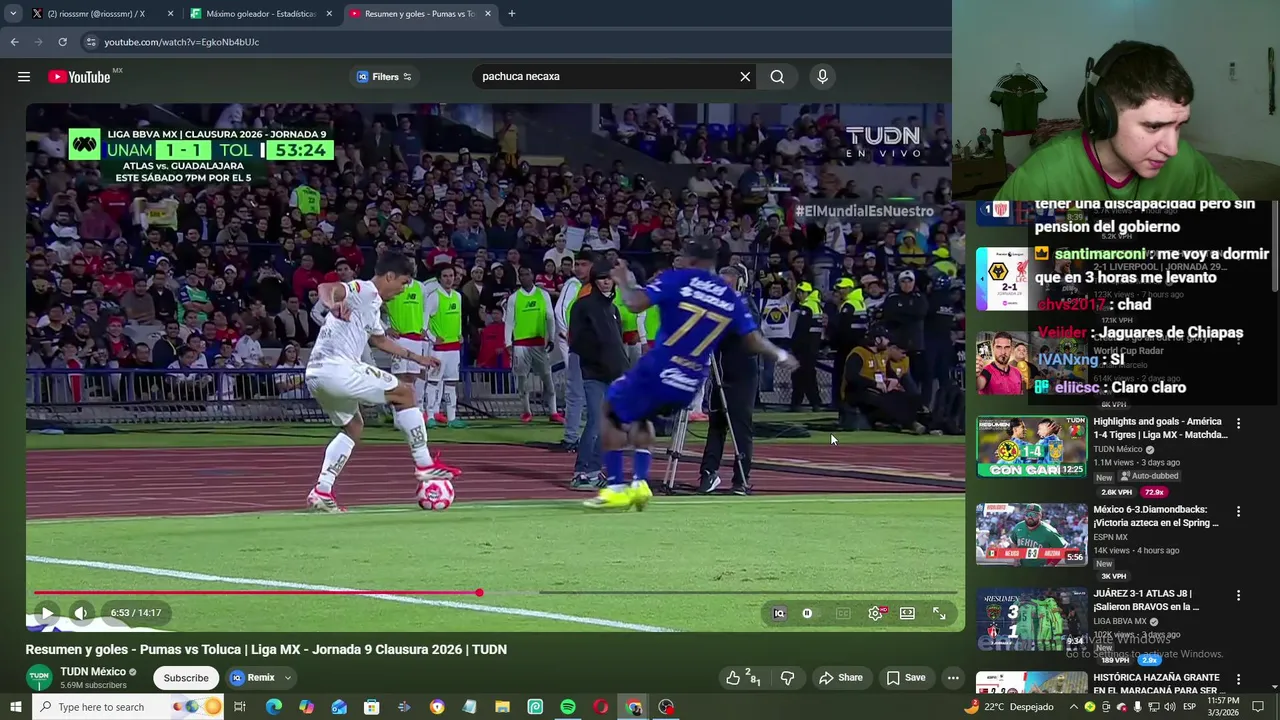
Task: Play the paused video
Action: click(x=47, y=613)
